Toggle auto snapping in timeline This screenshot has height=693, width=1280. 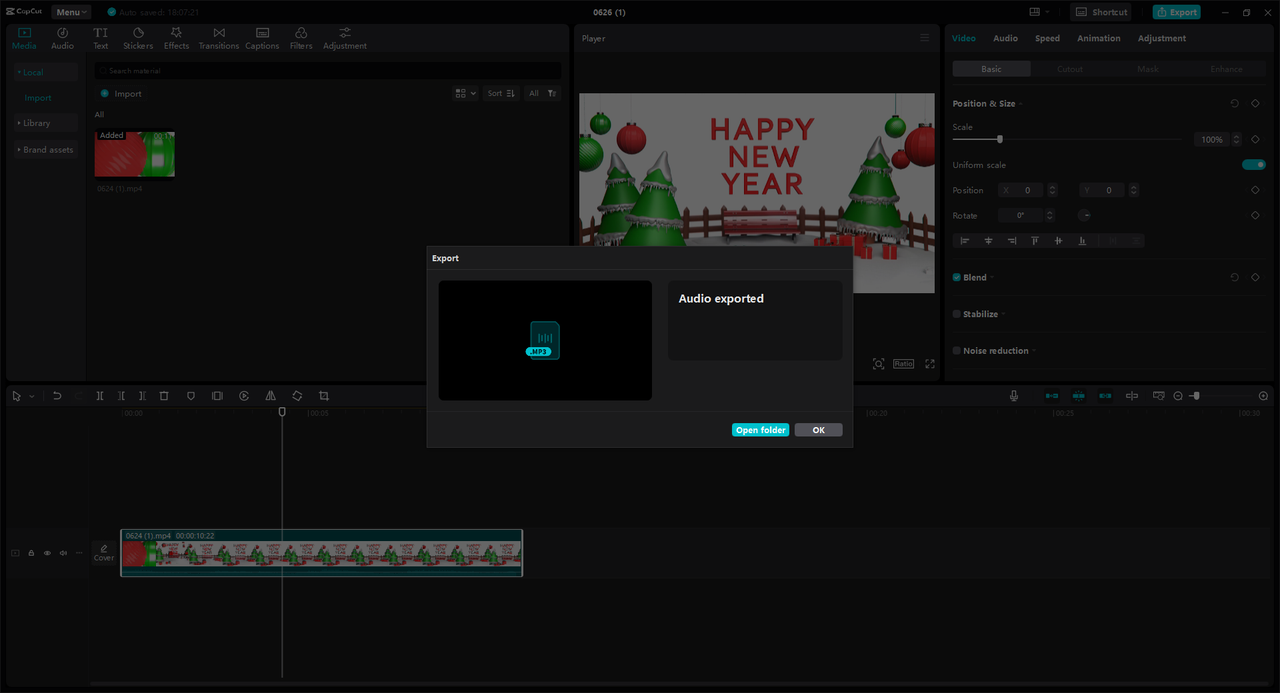pyautogui.click(x=1078, y=396)
